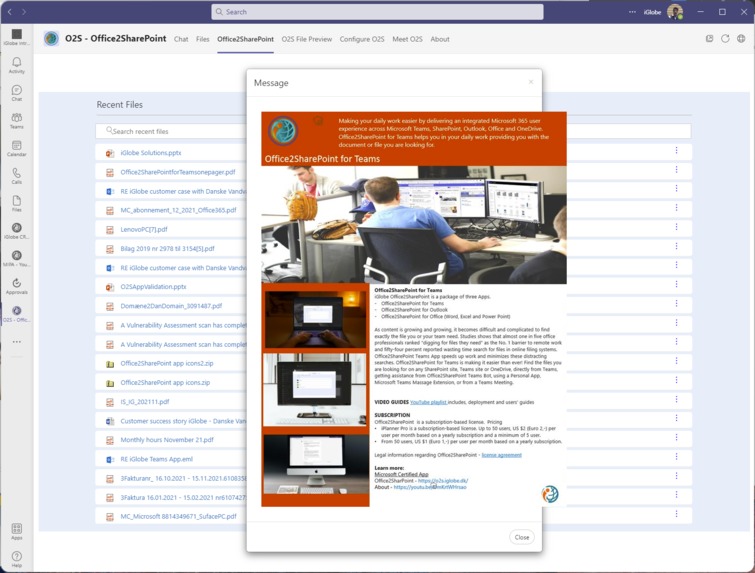Open Teams in the left rail
The height and width of the screenshot is (573, 755).
[16, 120]
